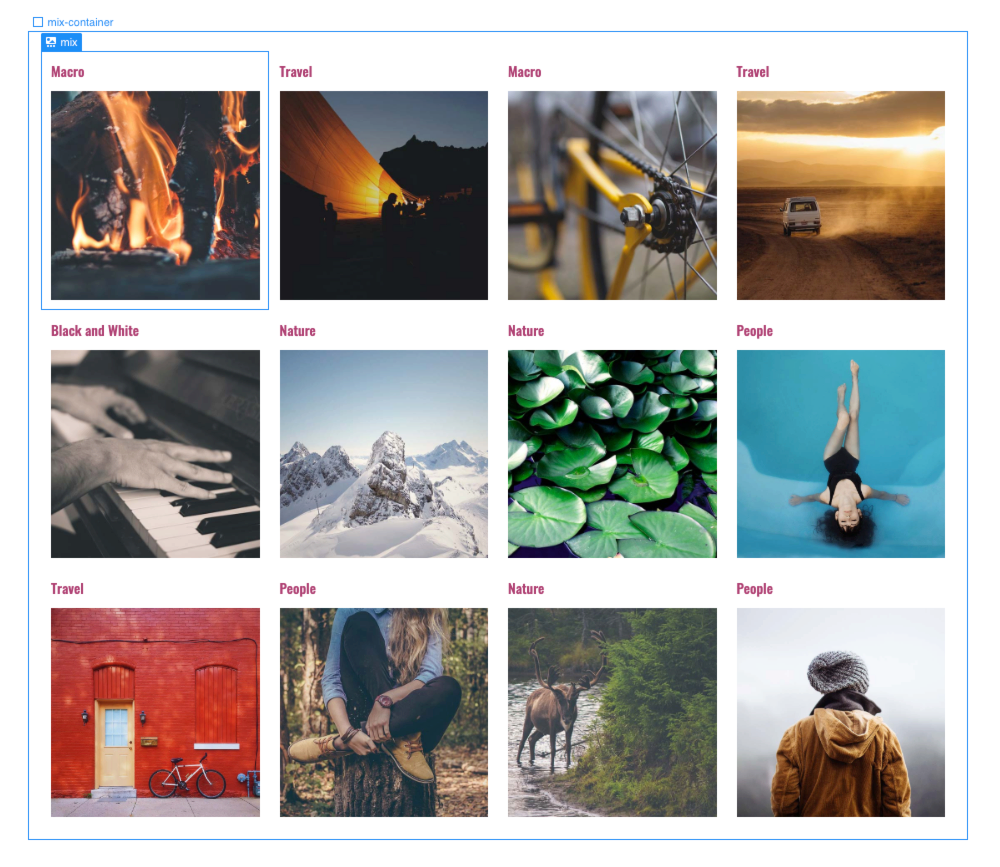Select the mix-container label
Viewport: 1000px width, 867px height.
(80, 22)
